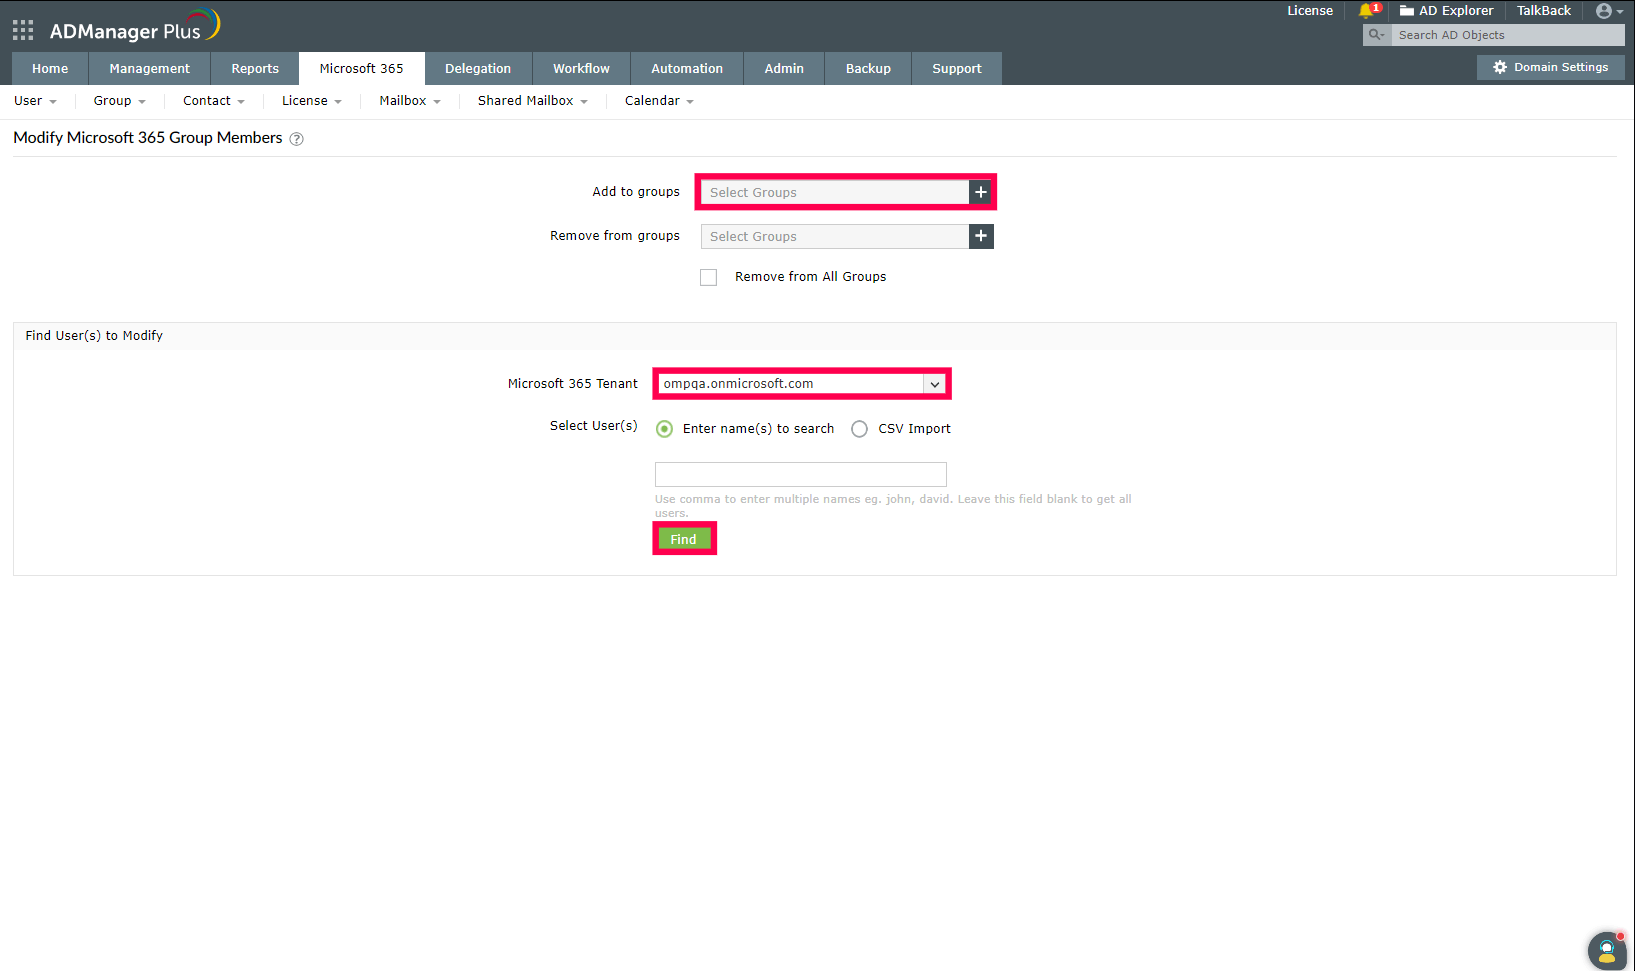Image resolution: width=1635 pixels, height=971 pixels.
Task: Open the Support tab
Action: [957, 69]
